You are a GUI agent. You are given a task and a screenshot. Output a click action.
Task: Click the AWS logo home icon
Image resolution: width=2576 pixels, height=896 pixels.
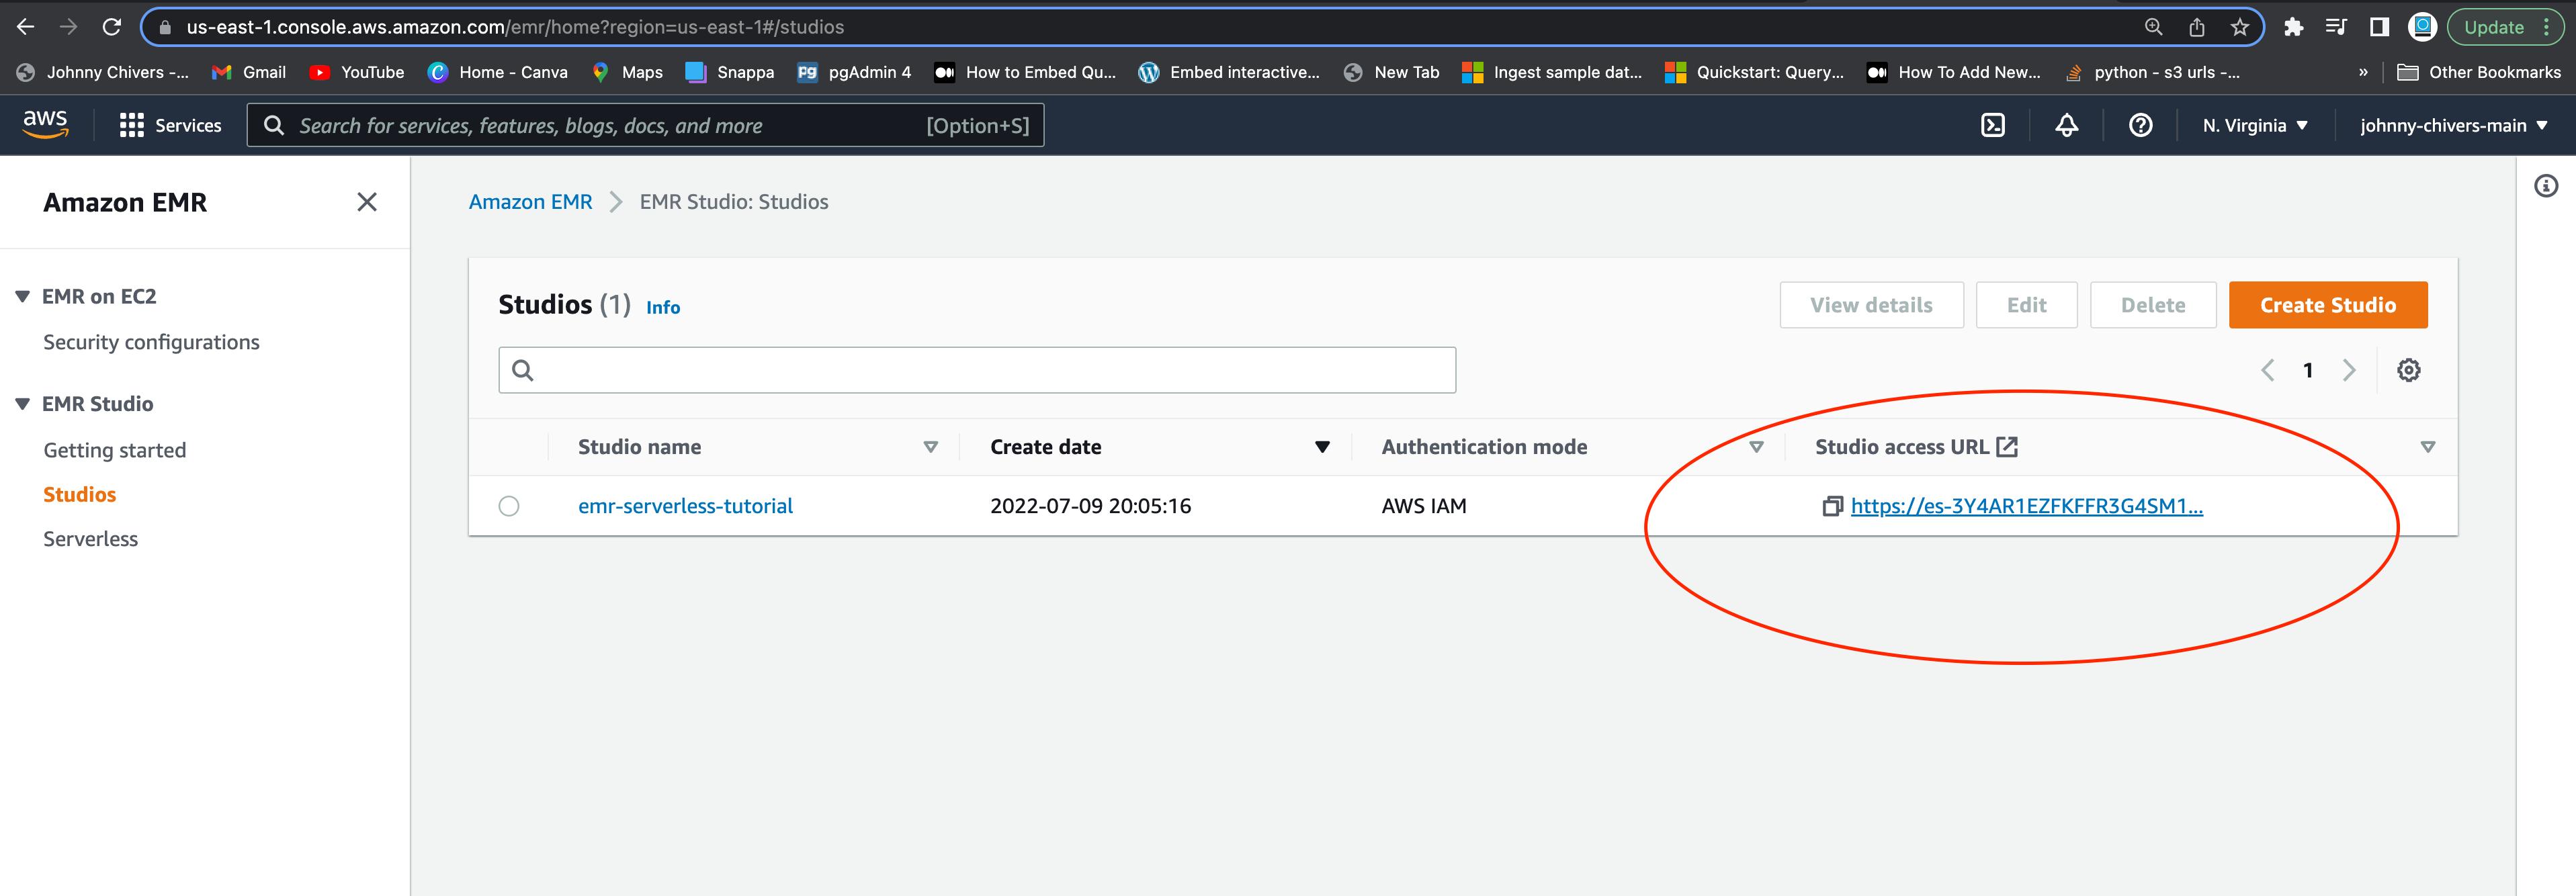click(45, 125)
